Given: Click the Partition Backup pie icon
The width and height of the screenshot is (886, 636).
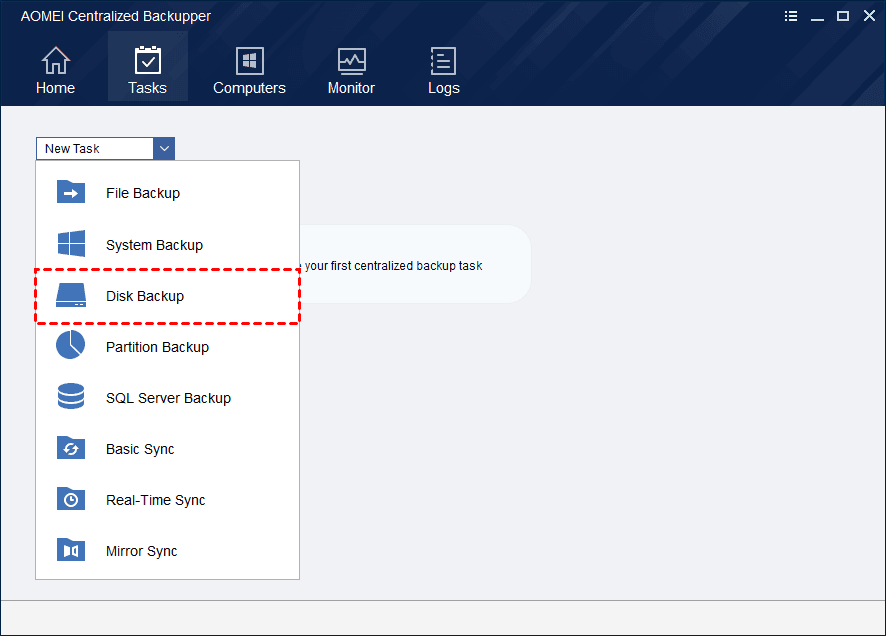Looking at the screenshot, I should (x=71, y=345).
